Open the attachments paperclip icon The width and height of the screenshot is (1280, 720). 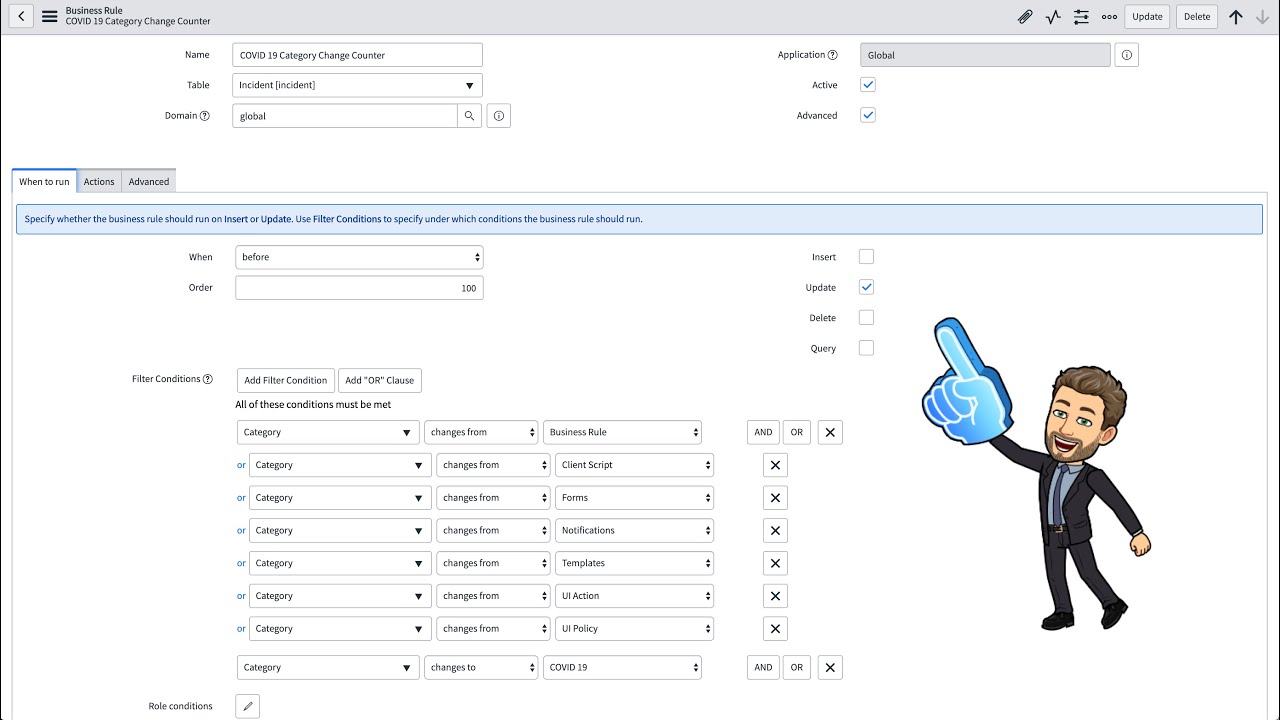tap(1024, 16)
